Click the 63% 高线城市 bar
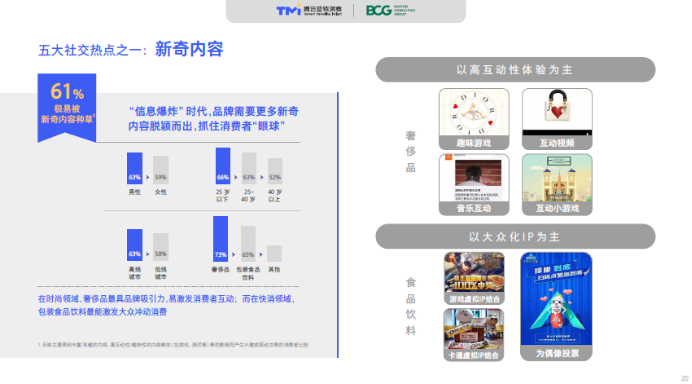The width and height of the screenshot is (692, 384). point(135,245)
